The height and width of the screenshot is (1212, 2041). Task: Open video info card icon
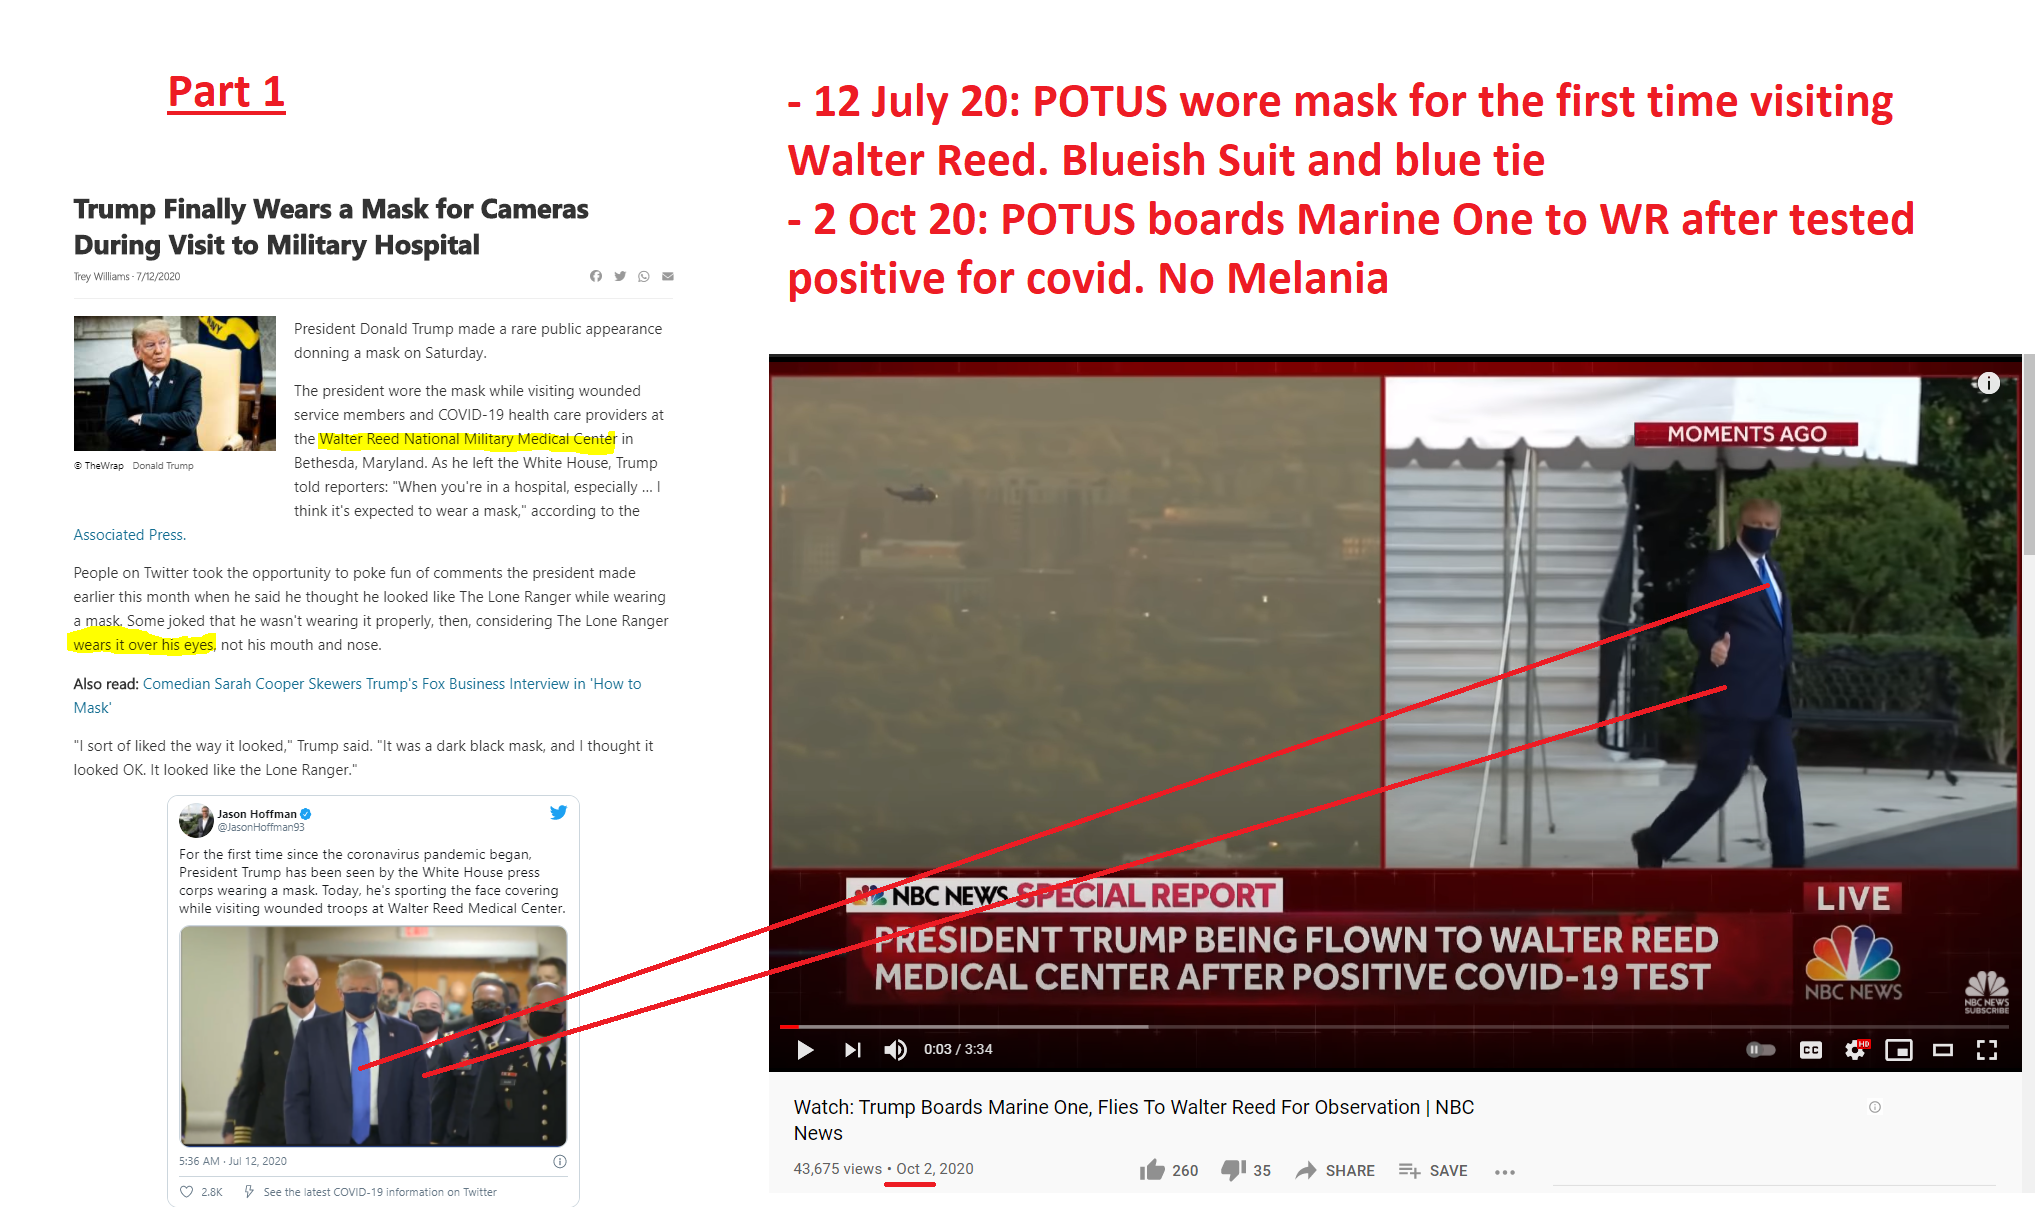point(1989,383)
